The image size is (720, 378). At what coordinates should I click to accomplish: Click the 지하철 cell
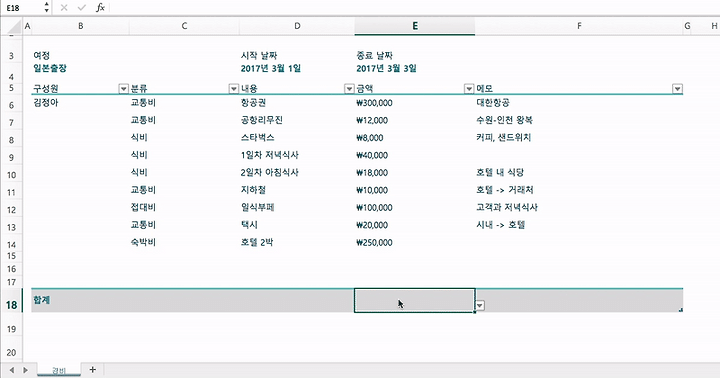253,190
